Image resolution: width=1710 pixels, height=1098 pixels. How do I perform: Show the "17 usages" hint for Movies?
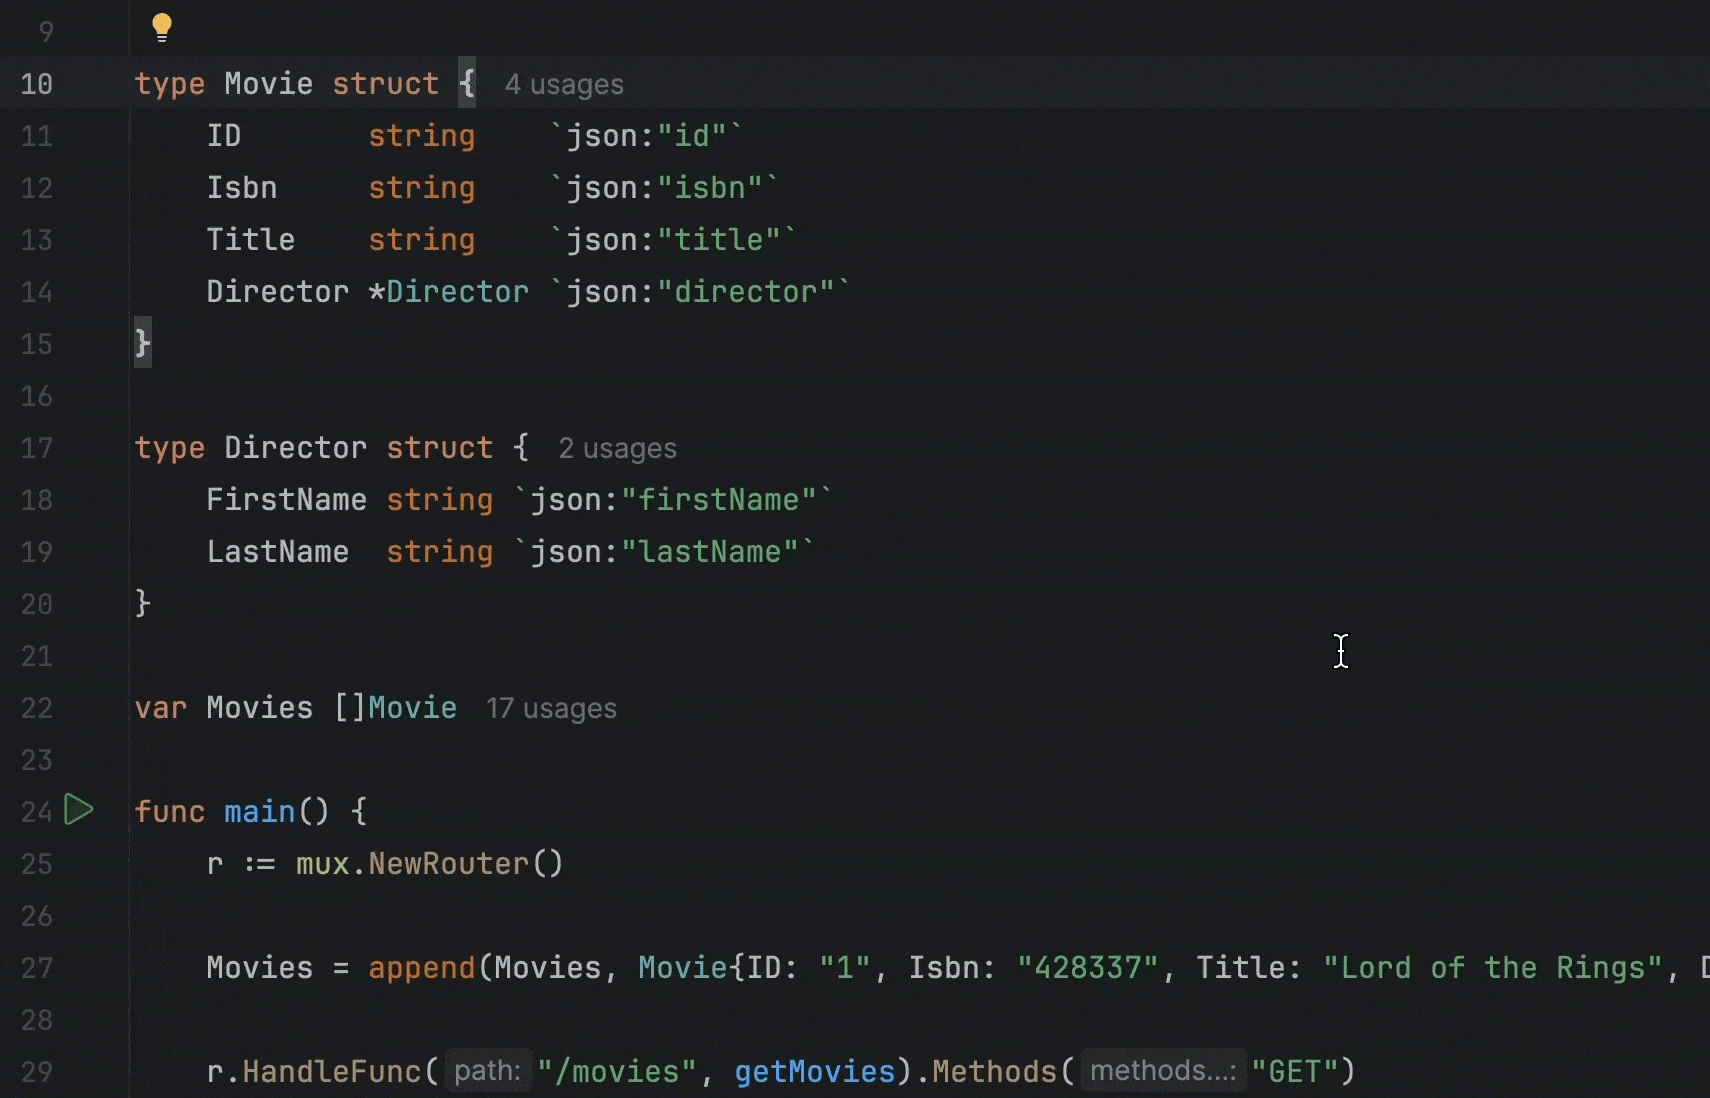click(551, 709)
